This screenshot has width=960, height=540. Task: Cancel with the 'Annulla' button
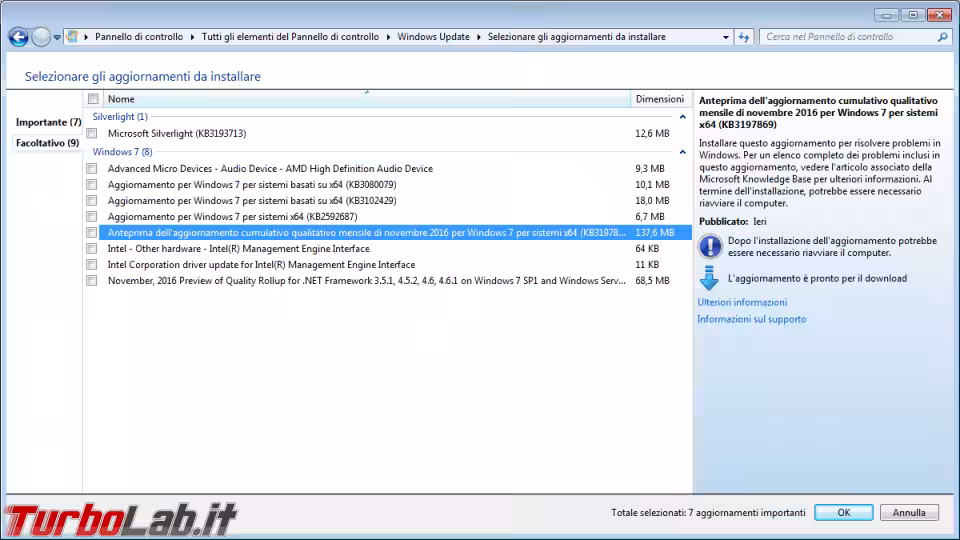(909, 512)
